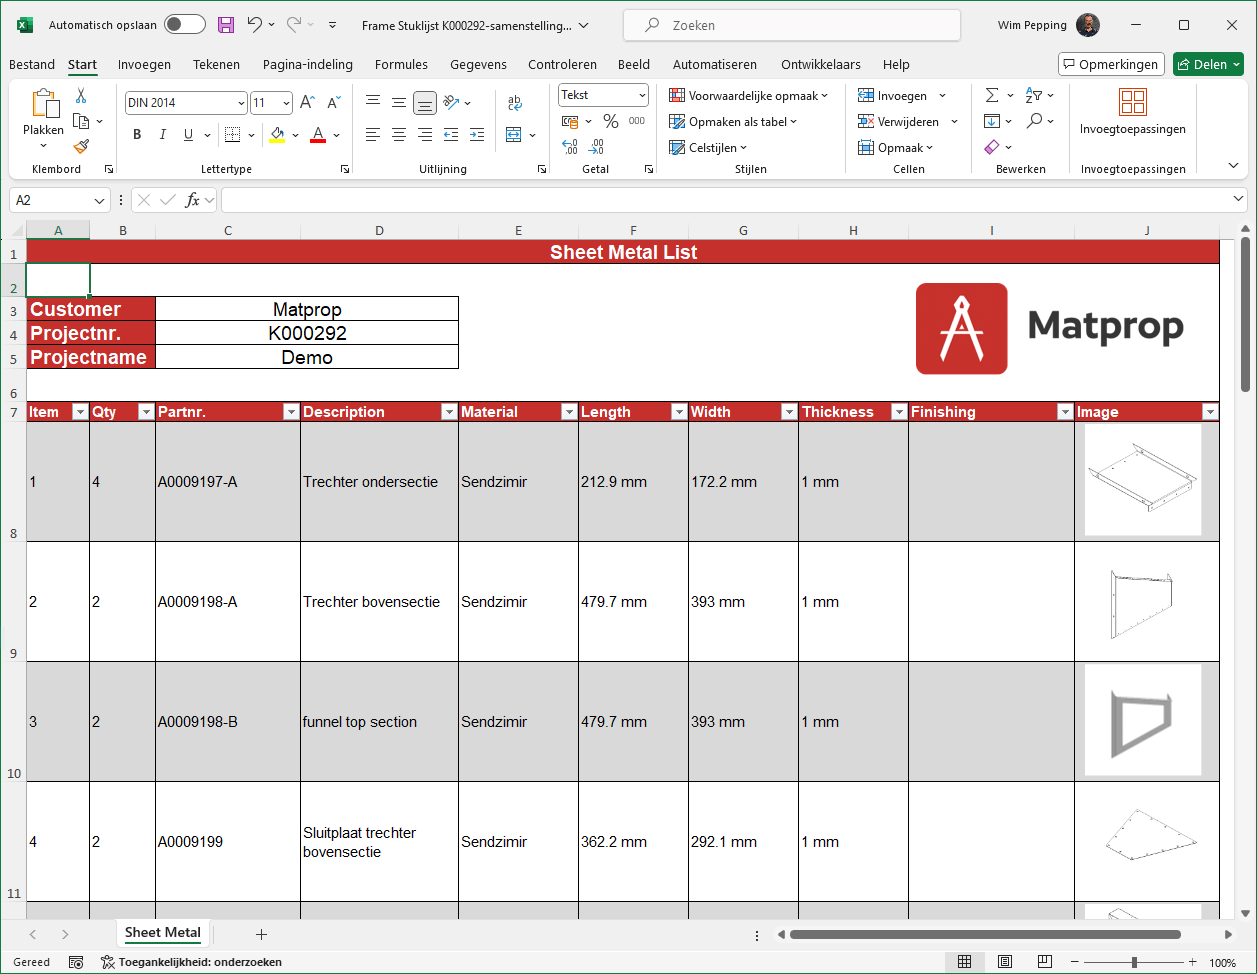Open the Formules ribbon tab
This screenshot has height=974, width=1257.
pos(401,64)
